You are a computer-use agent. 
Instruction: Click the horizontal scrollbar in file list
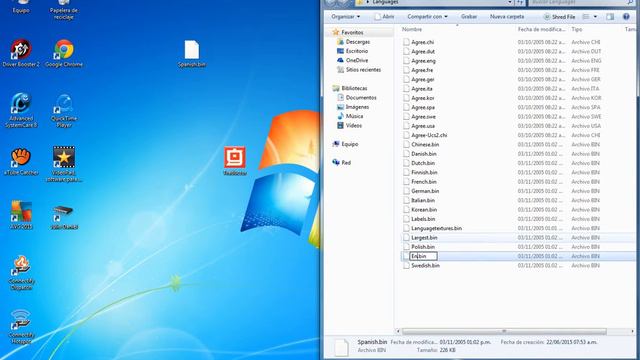[x=504, y=331]
